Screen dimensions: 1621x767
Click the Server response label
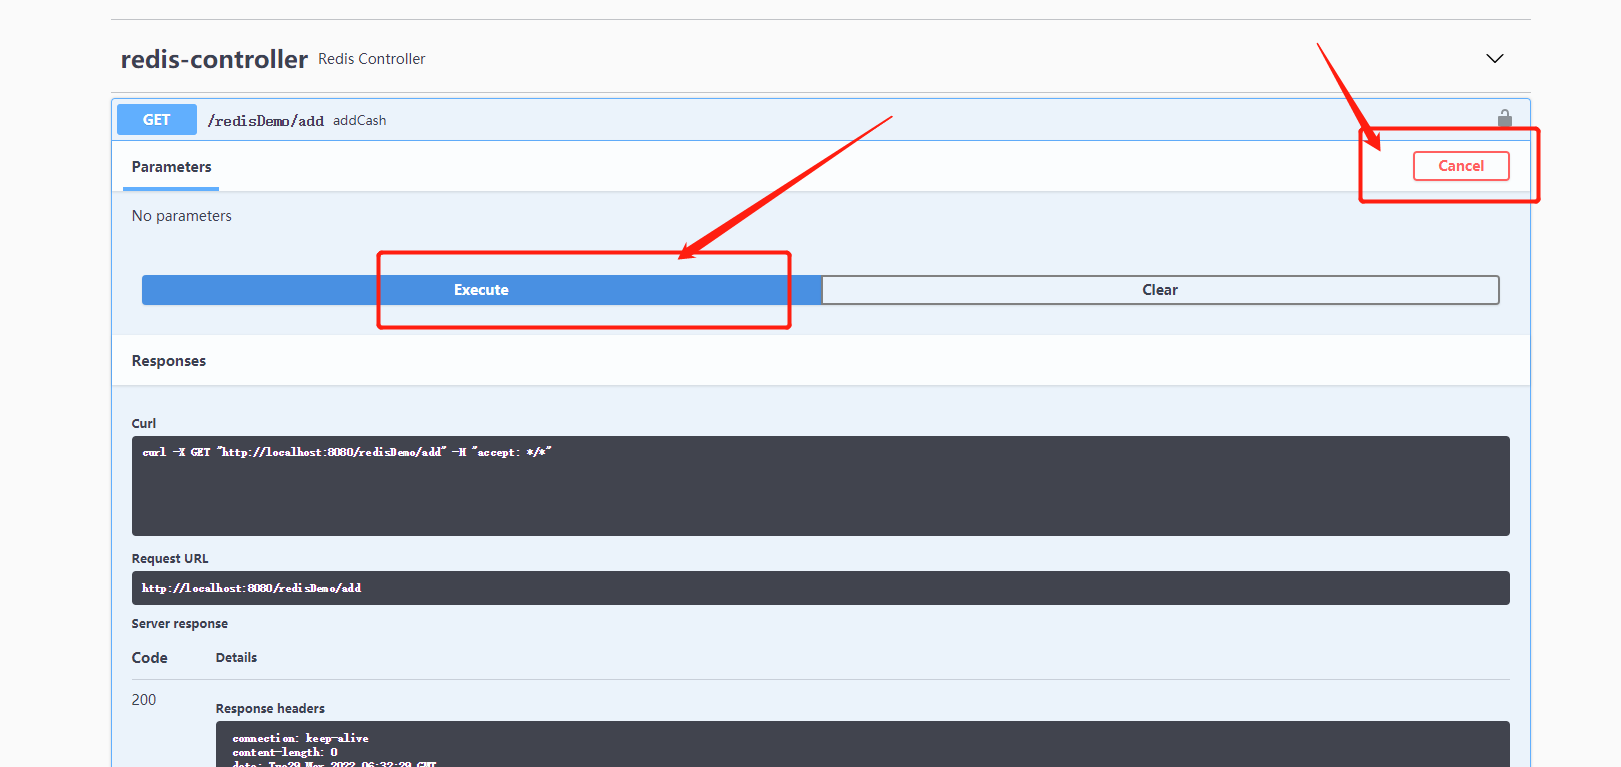pos(180,624)
